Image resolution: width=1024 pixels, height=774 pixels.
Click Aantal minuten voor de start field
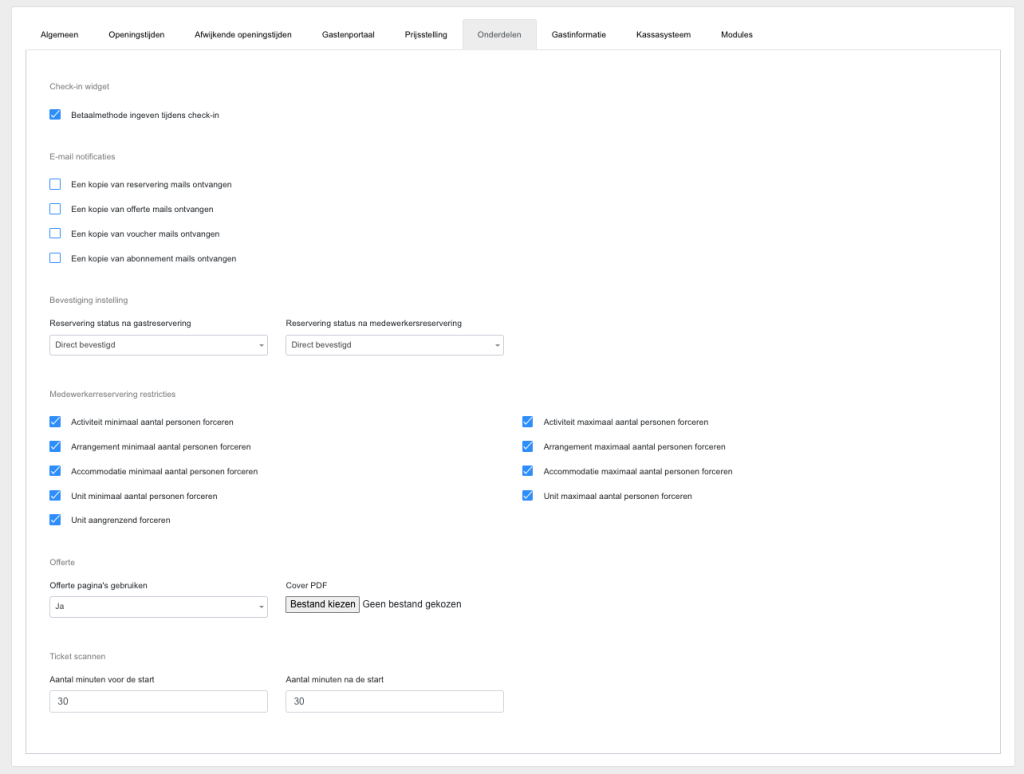coord(158,702)
